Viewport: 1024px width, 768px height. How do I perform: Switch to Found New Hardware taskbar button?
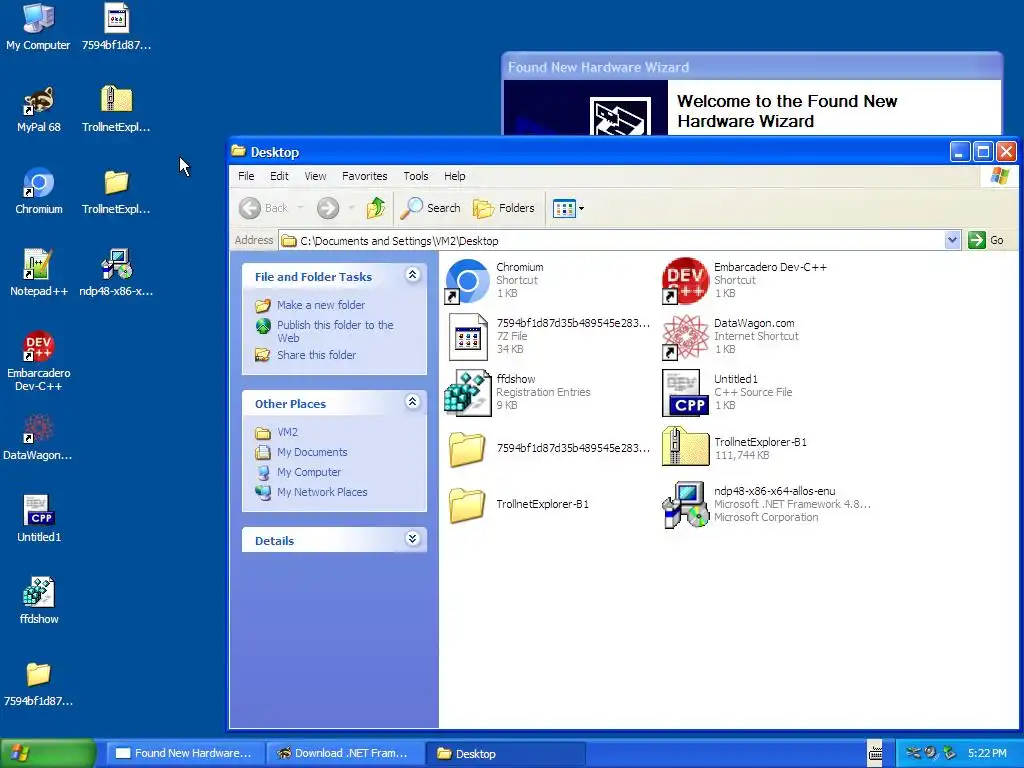click(185, 754)
